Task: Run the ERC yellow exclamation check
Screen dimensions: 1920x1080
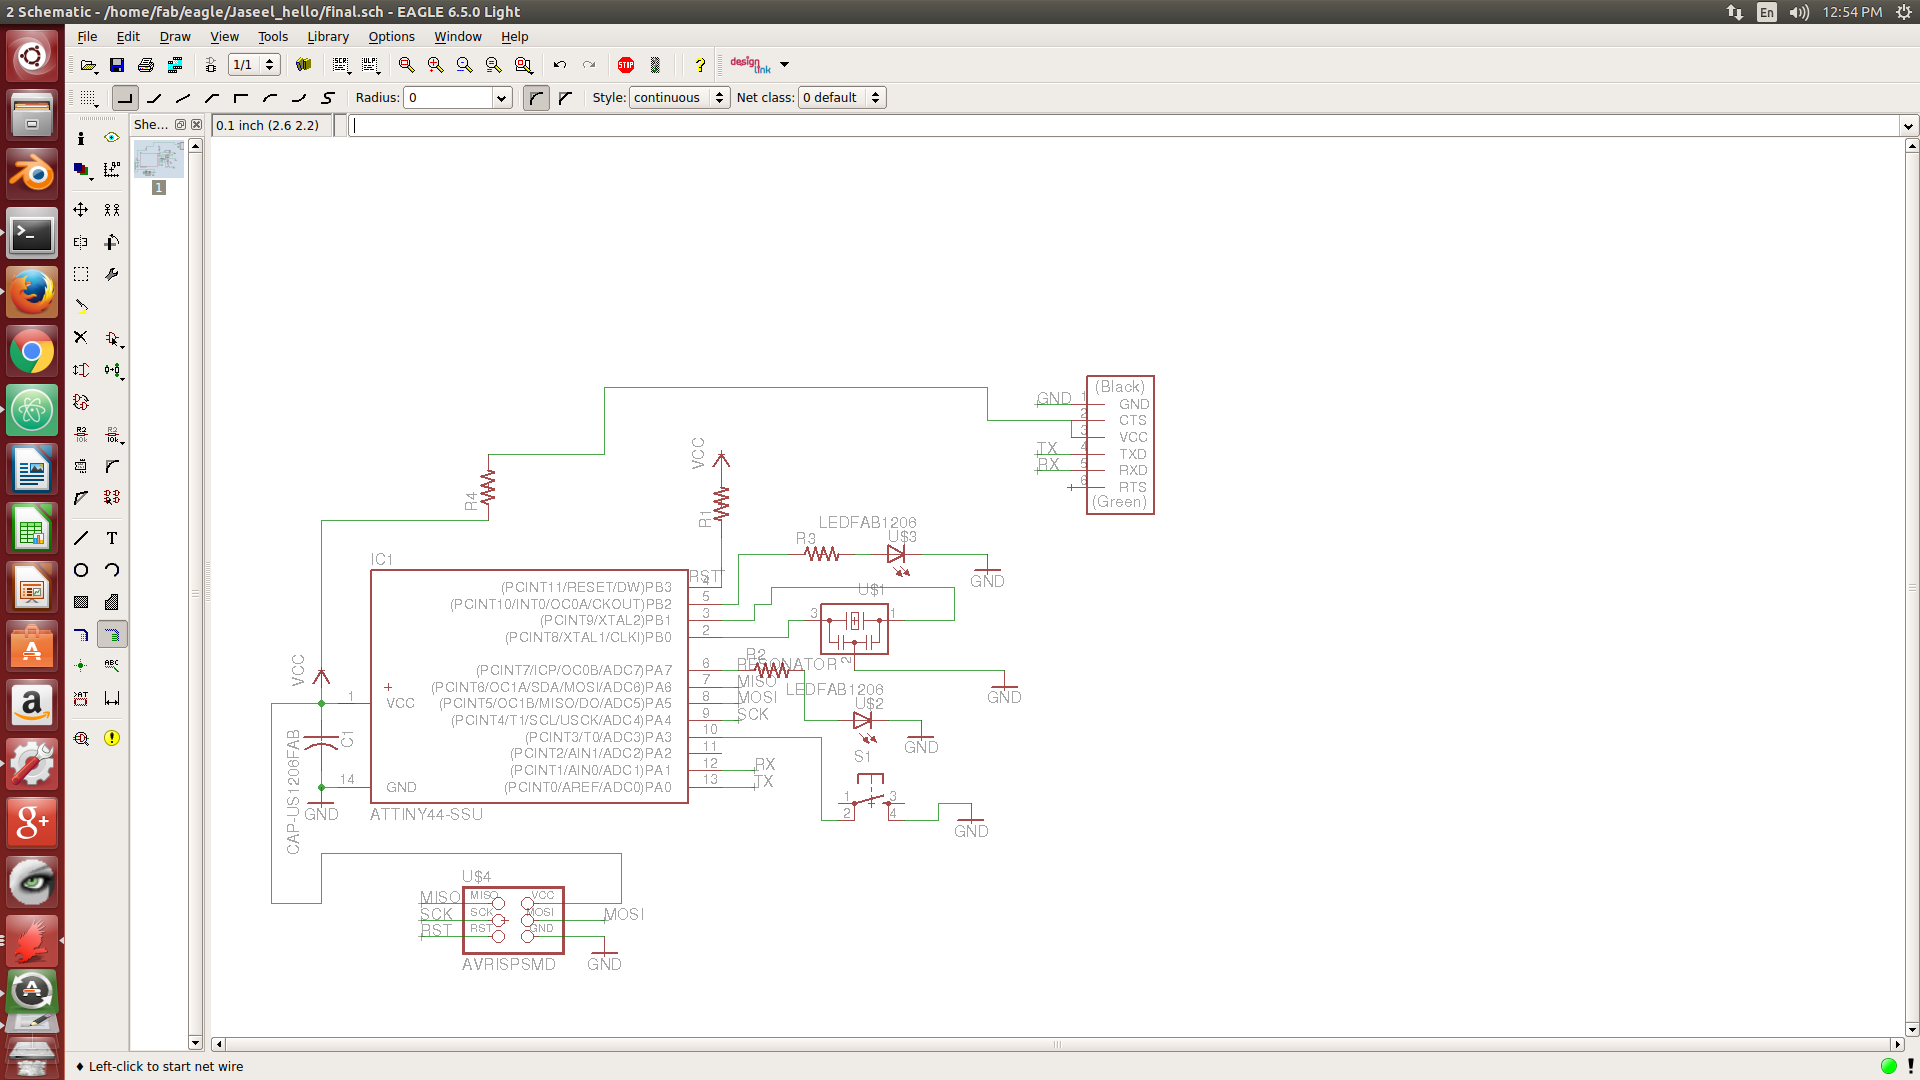Action: (x=112, y=738)
